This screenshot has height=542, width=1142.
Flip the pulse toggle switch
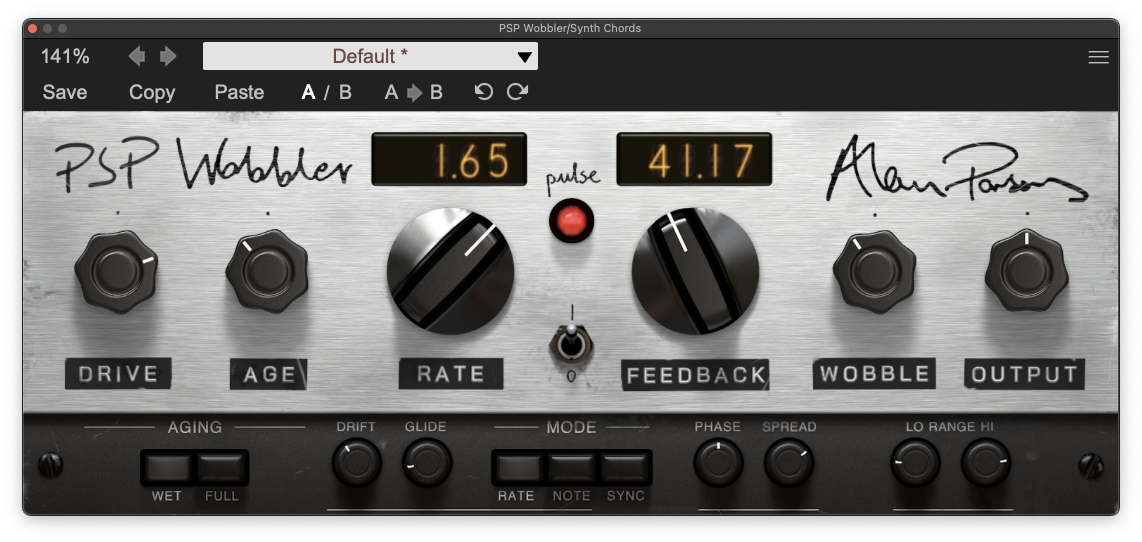click(x=572, y=341)
